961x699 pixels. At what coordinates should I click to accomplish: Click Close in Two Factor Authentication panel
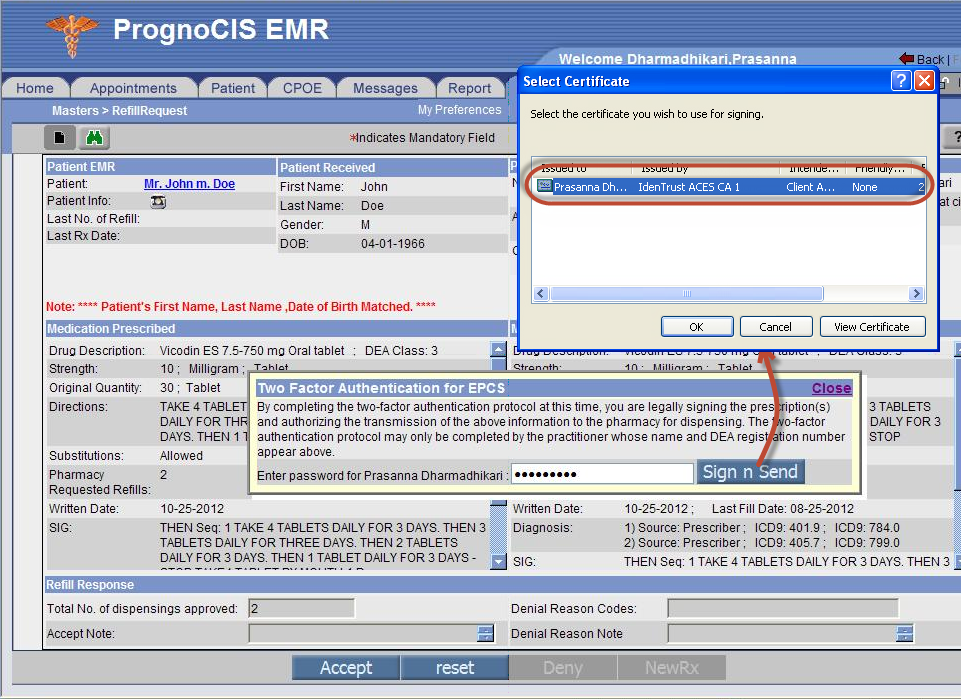coord(831,388)
